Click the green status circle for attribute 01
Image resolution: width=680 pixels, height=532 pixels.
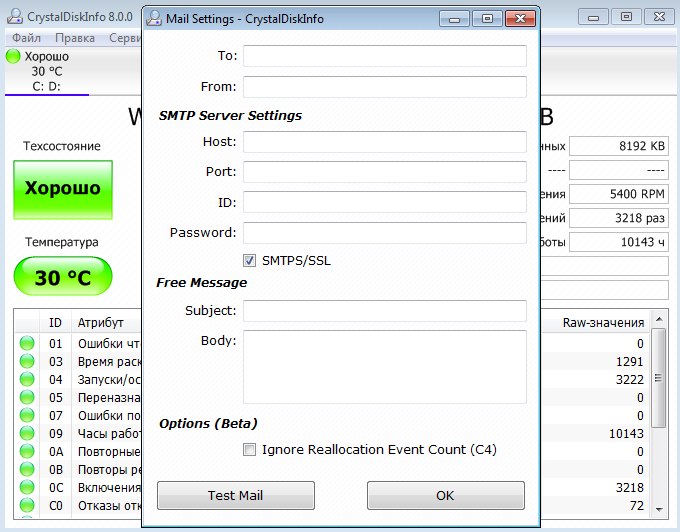tap(26, 344)
